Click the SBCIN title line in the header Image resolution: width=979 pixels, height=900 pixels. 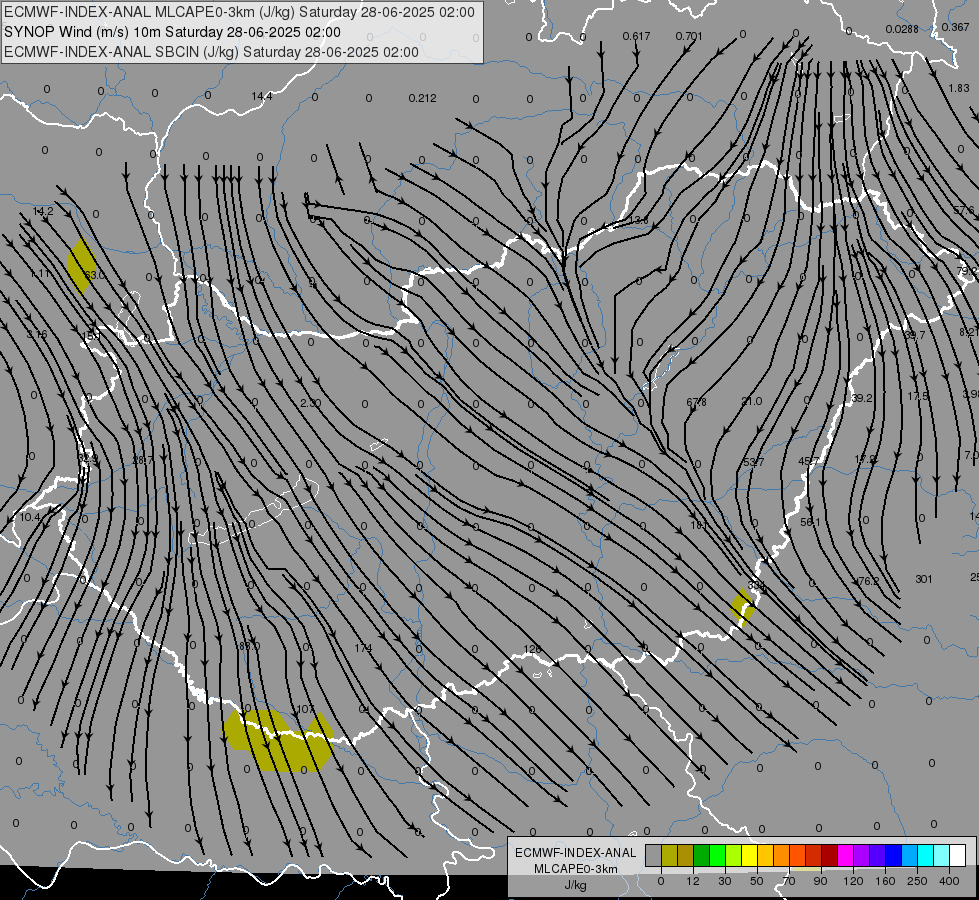211,52
